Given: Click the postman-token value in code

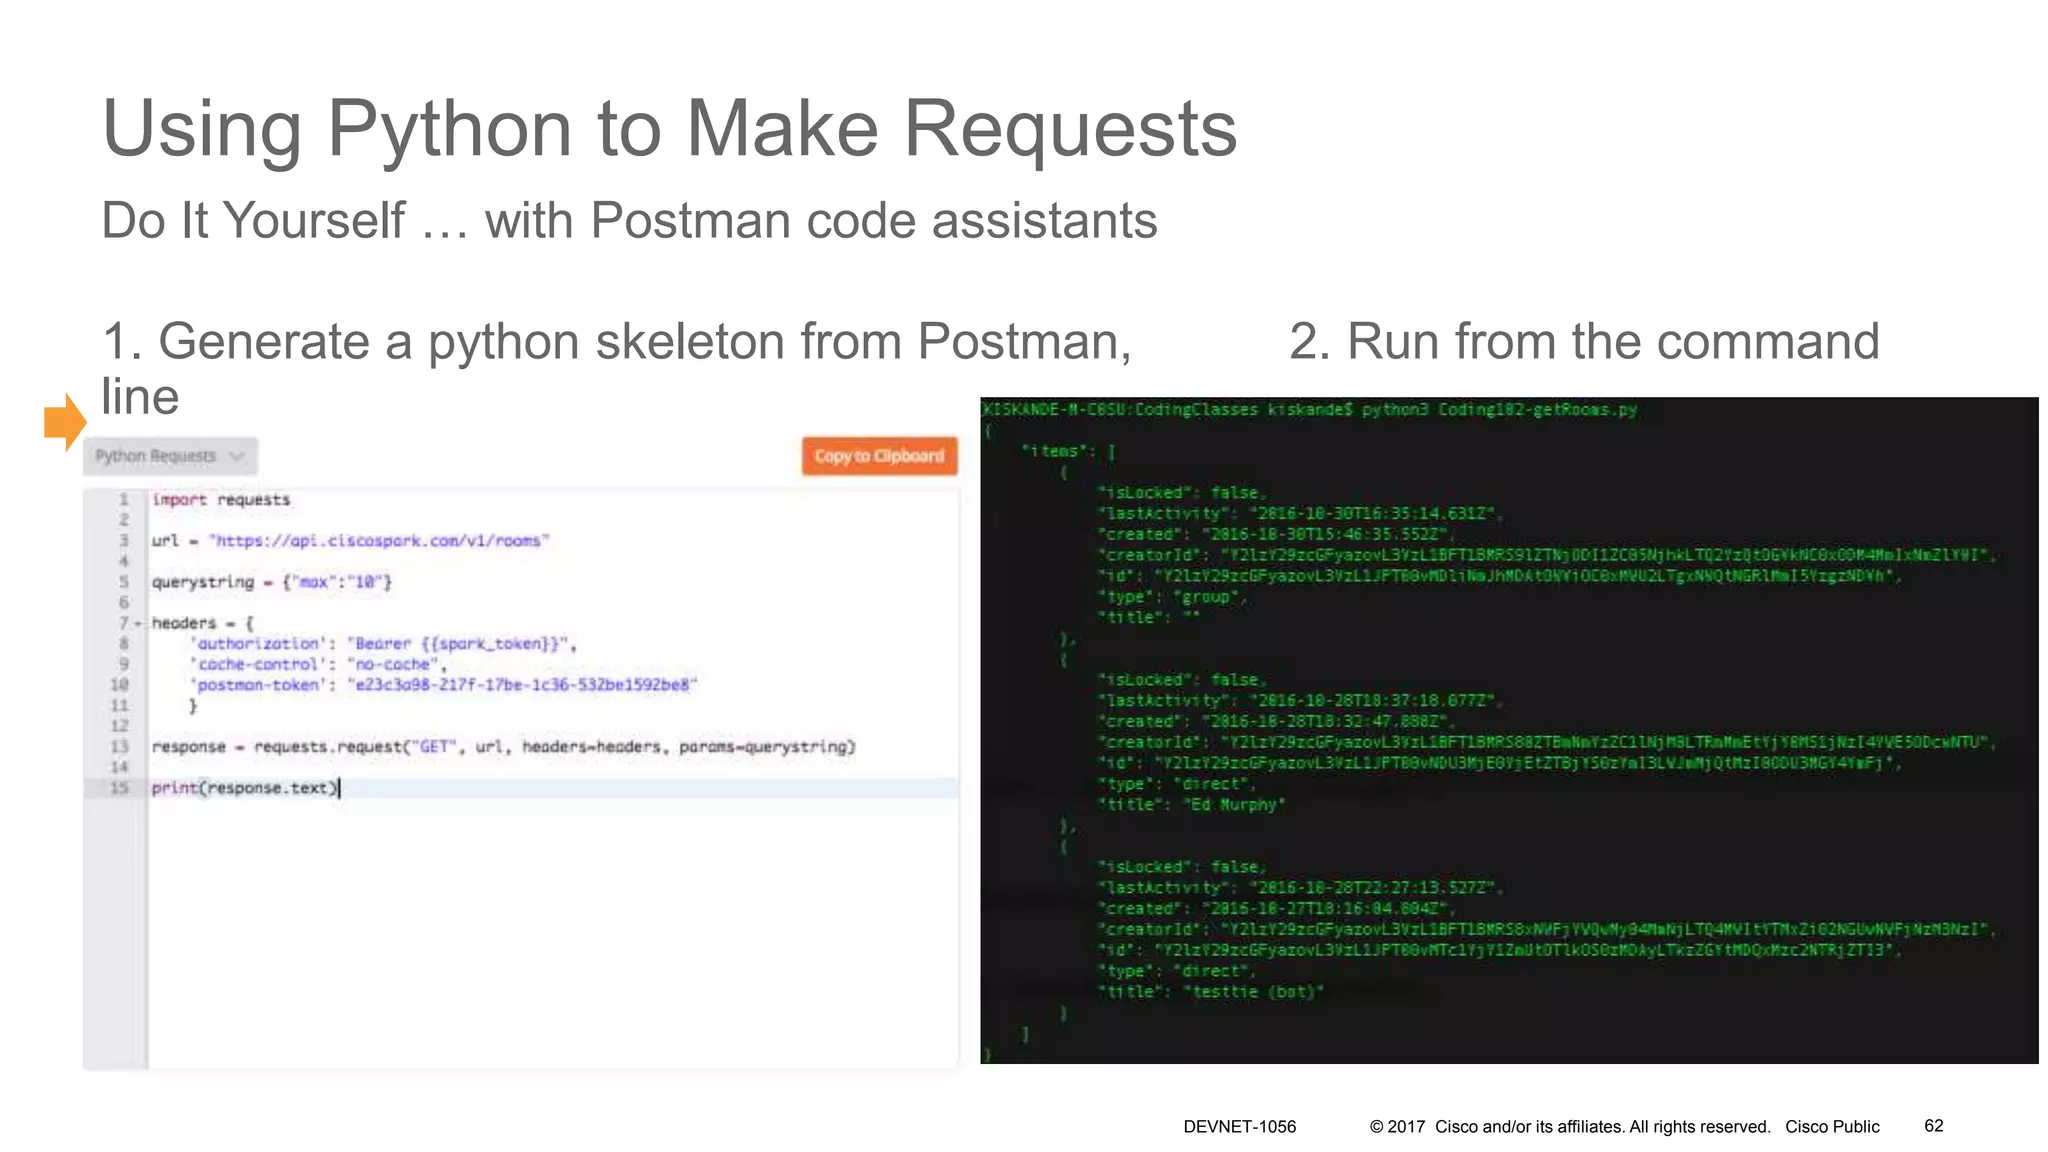Looking at the screenshot, I should tap(520, 685).
